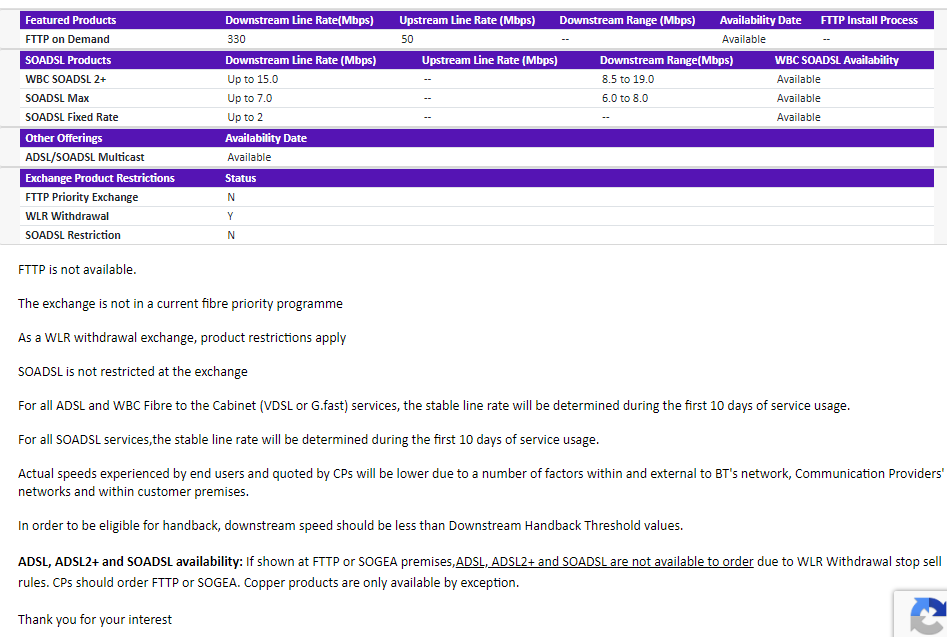Select the 330 downstream line rate value

[x=236, y=39]
